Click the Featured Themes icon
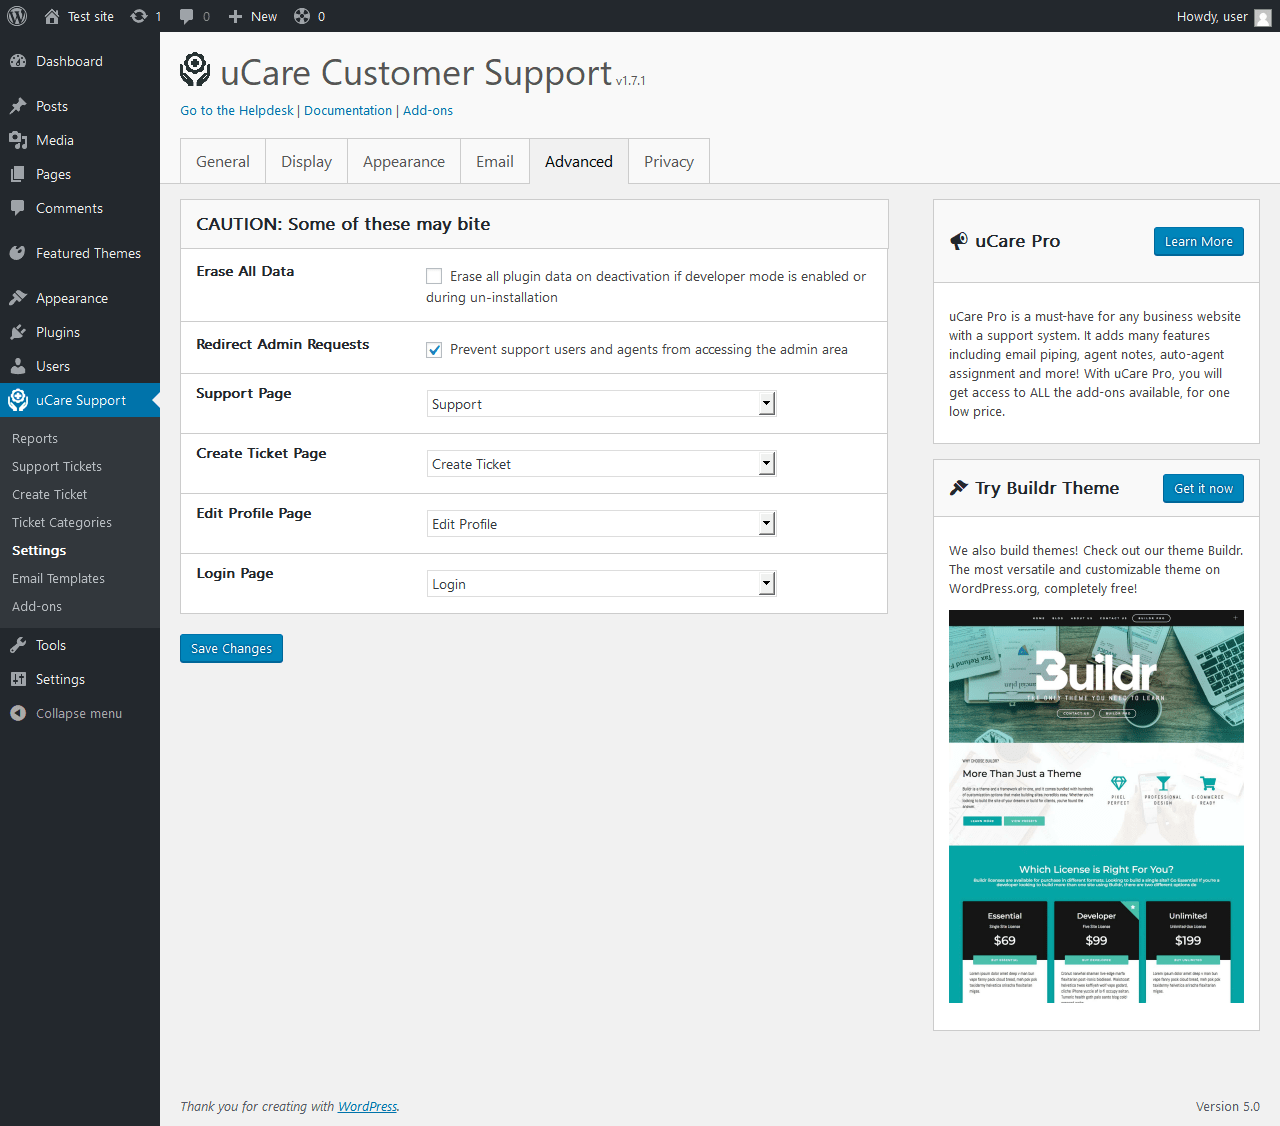This screenshot has height=1126, width=1280. point(18,253)
